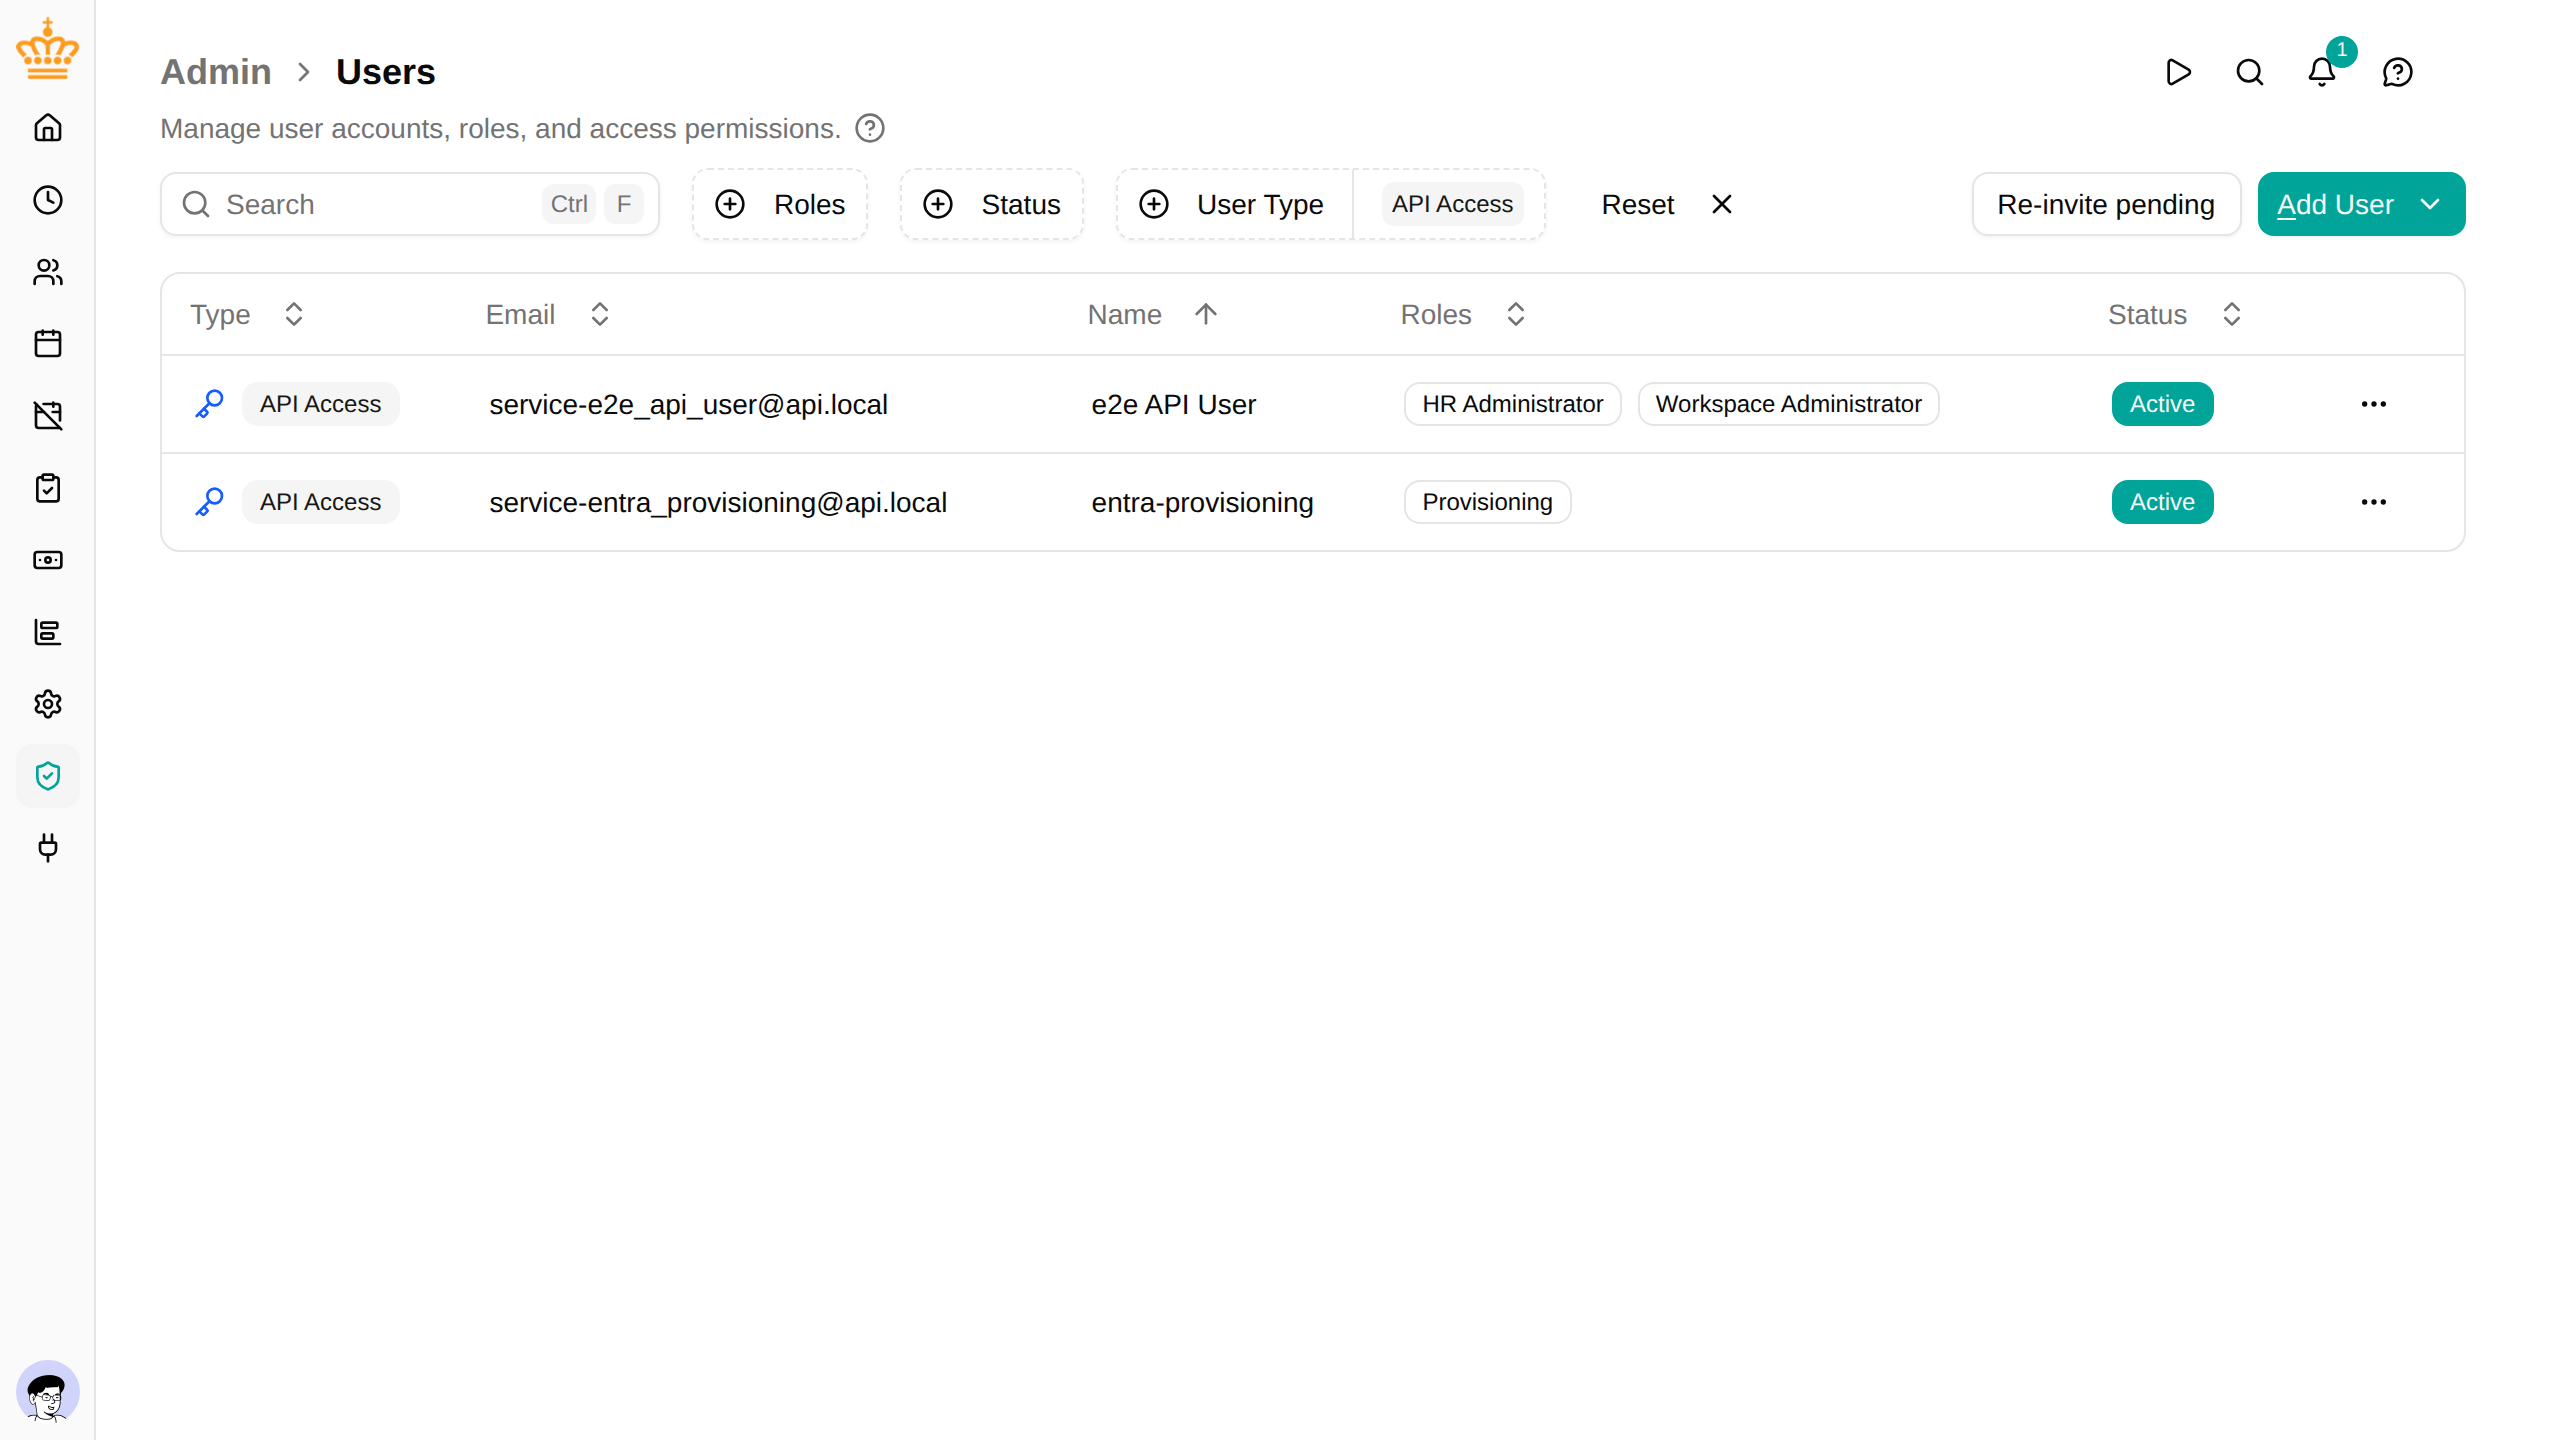The height and width of the screenshot is (1440, 2560).
Task: Open the calendar sidebar icon
Action: tap(48, 344)
